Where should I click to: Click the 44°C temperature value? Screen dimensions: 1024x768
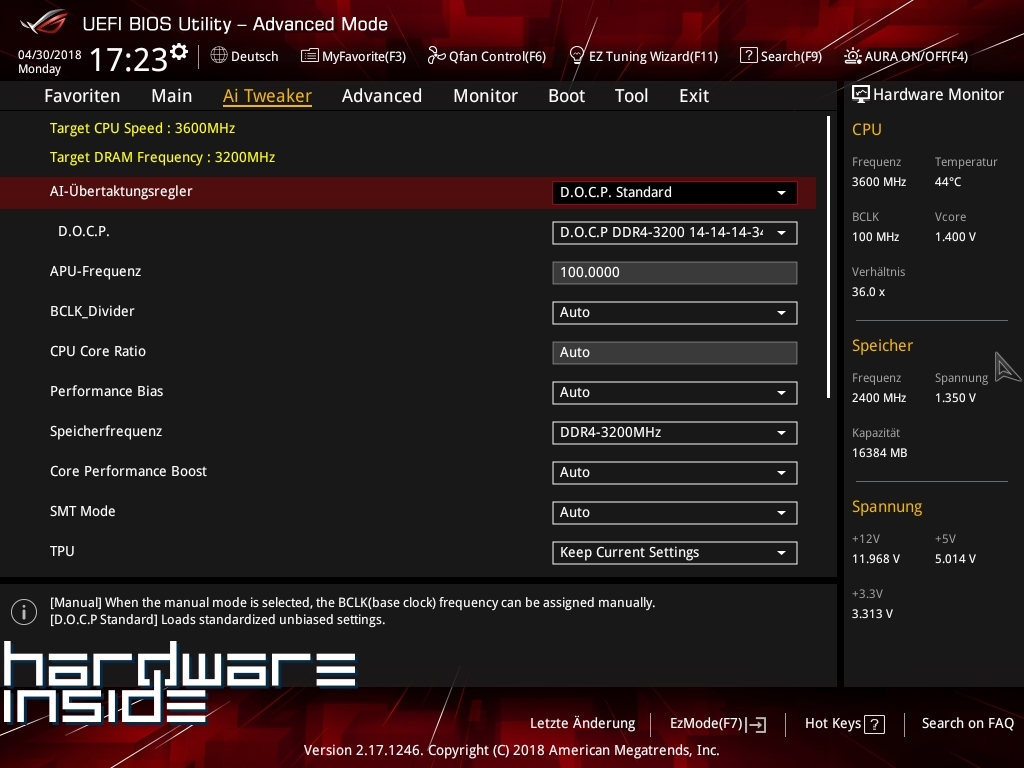coord(948,182)
